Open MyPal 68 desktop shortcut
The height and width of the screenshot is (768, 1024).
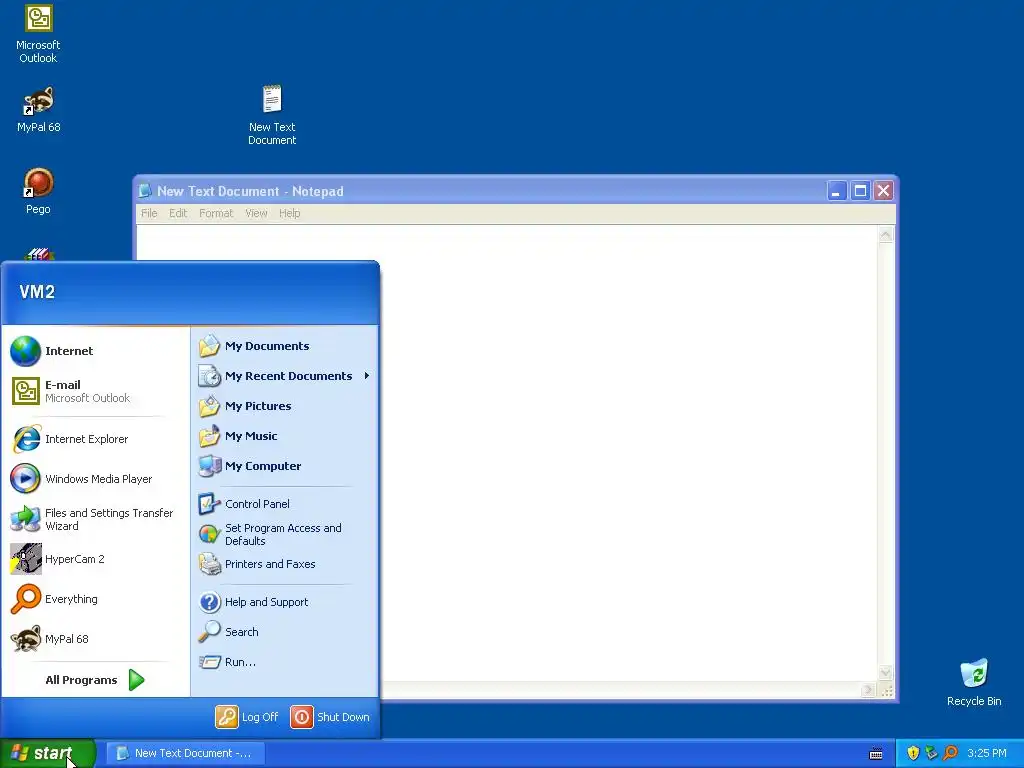pyautogui.click(x=39, y=109)
